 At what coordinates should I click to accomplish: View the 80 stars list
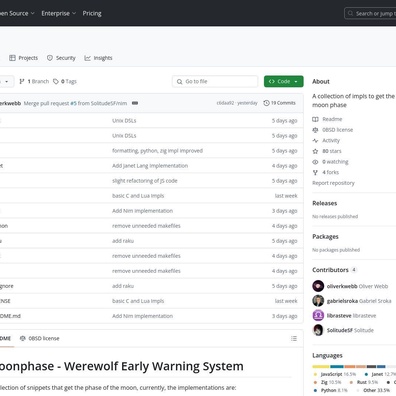point(327,151)
